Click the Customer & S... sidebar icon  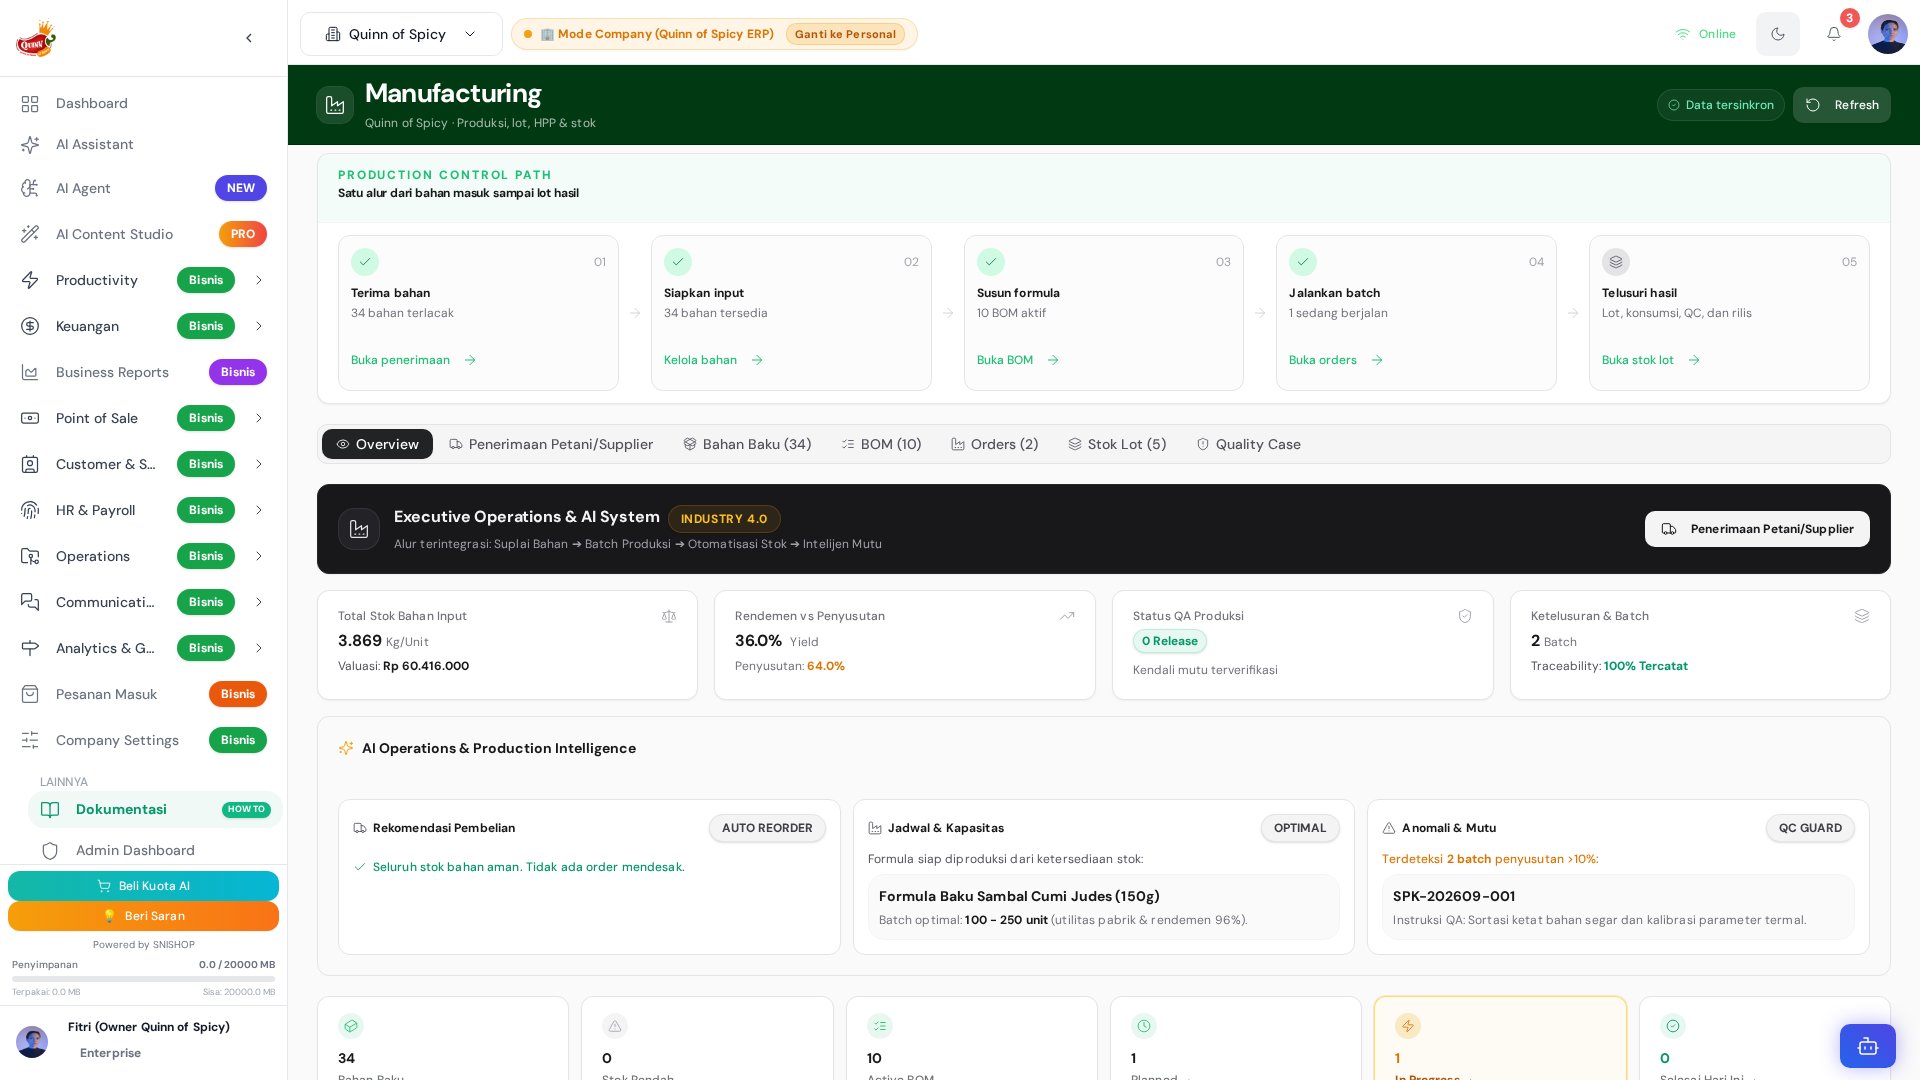point(30,464)
